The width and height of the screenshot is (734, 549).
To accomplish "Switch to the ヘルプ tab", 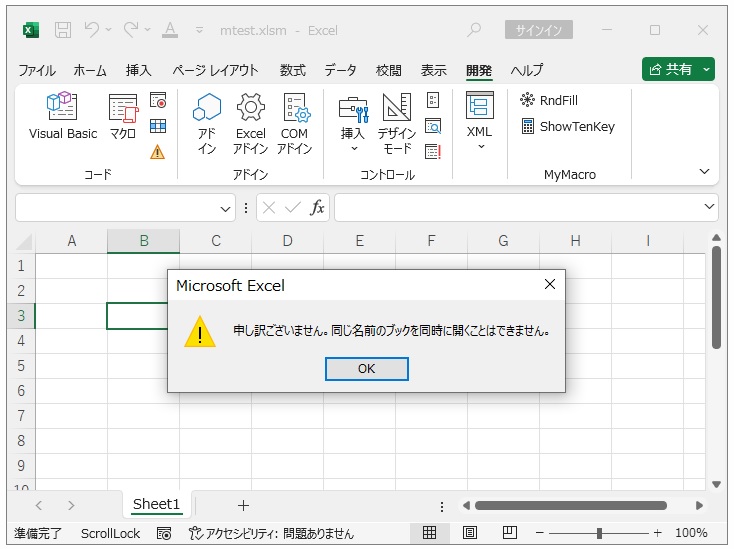I will coord(527,70).
